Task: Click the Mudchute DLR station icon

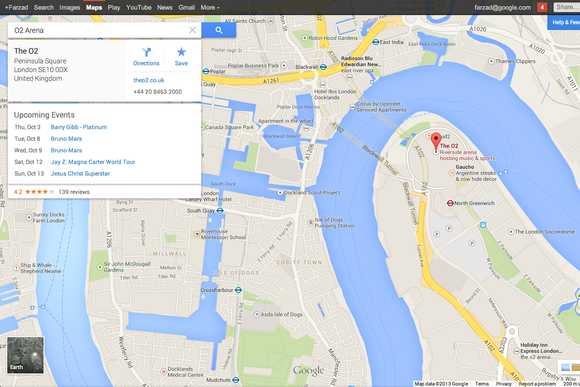Action: tap(236, 380)
